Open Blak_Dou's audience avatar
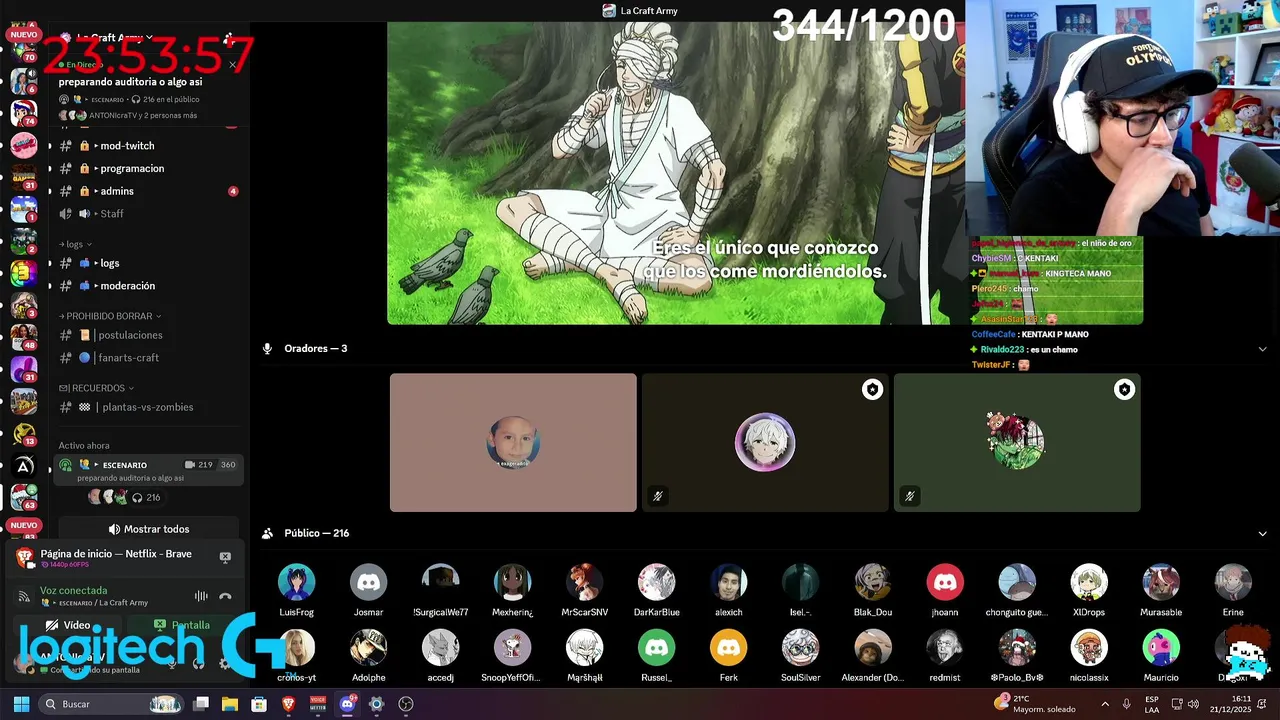This screenshot has height=720, width=1280. pos(872,582)
